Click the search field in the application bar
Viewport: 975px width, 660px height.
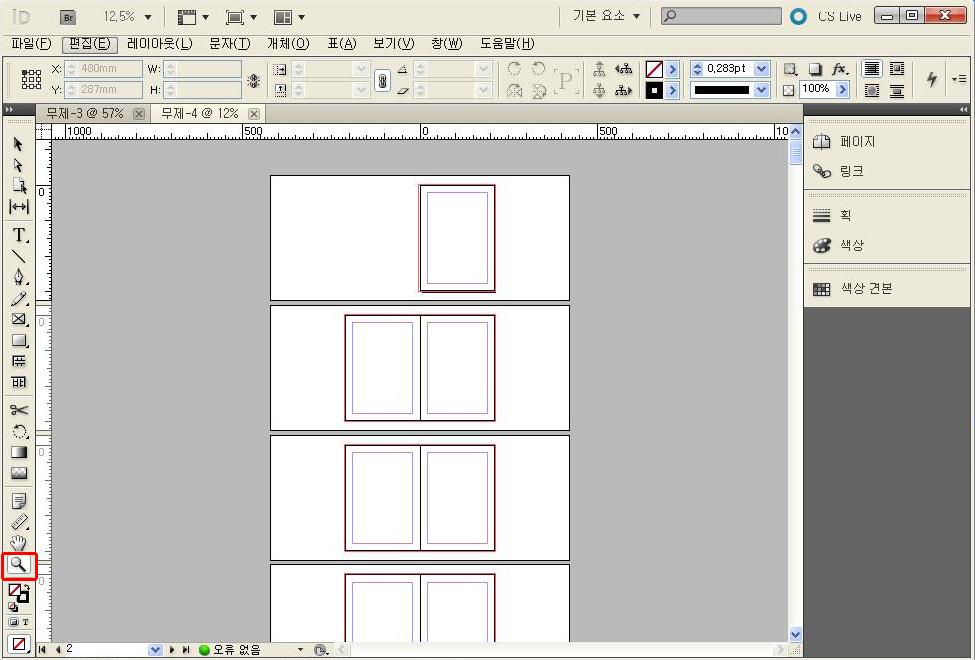727,17
